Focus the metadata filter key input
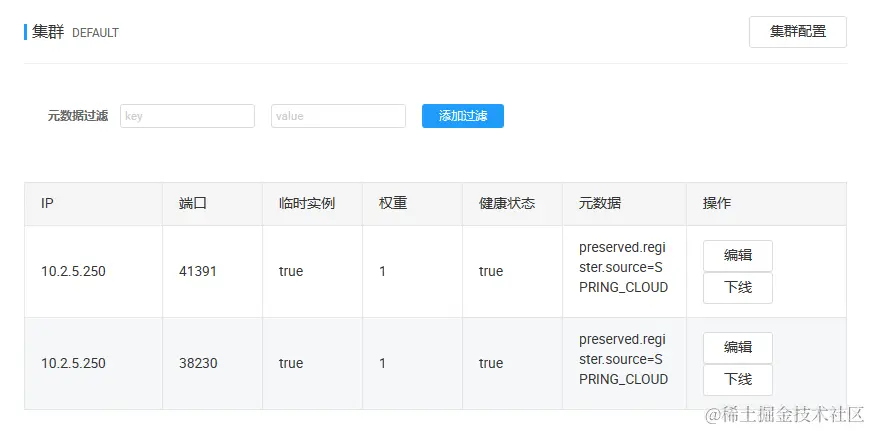This screenshot has height=431, width=871. coord(187,116)
